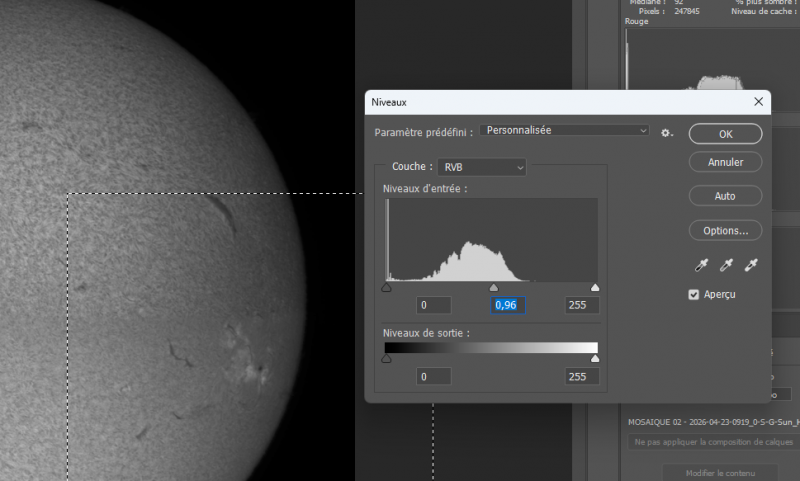Click the output highlight field 255
Image resolution: width=800 pixels, height=481 pixels.
pyautogui.click(x=582, y=376)
